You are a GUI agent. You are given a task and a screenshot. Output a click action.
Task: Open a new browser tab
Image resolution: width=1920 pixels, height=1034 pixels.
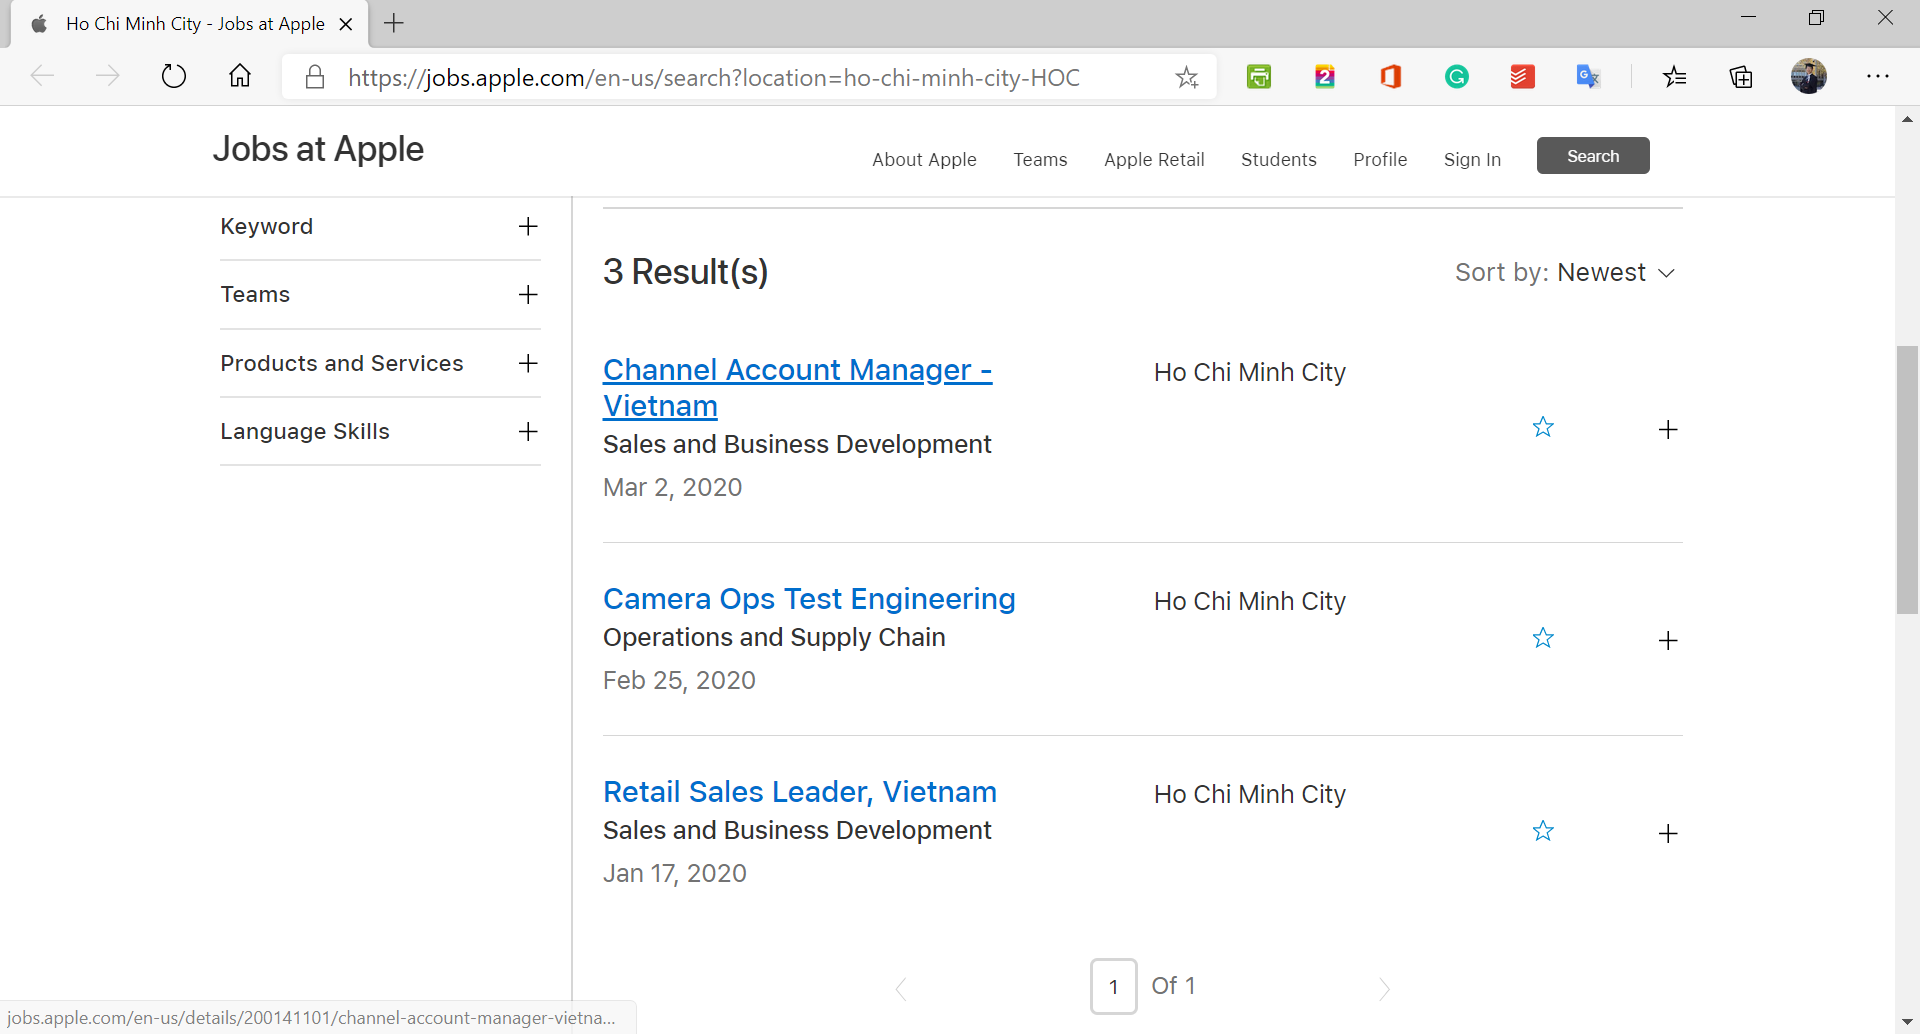(x=394, y=23)
